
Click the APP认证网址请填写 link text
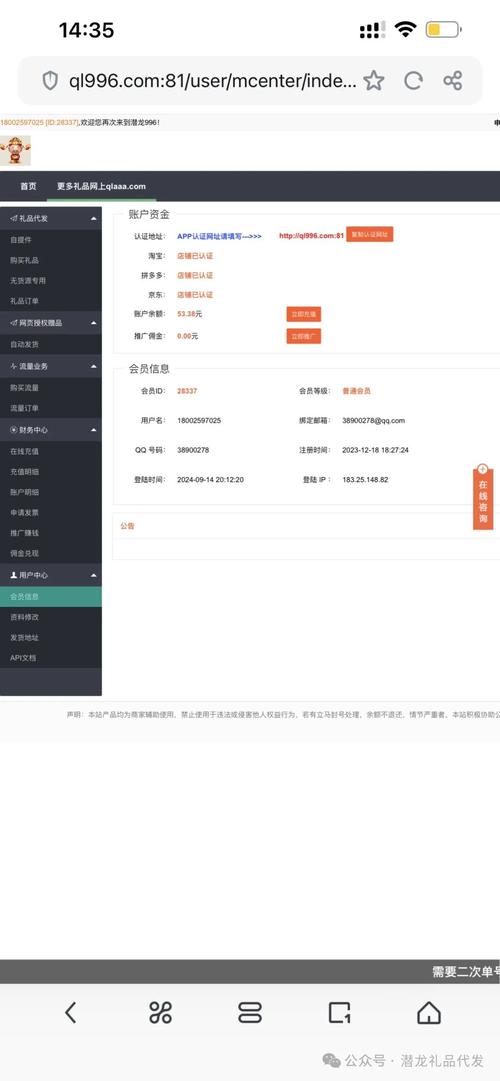tap(219, 236)
